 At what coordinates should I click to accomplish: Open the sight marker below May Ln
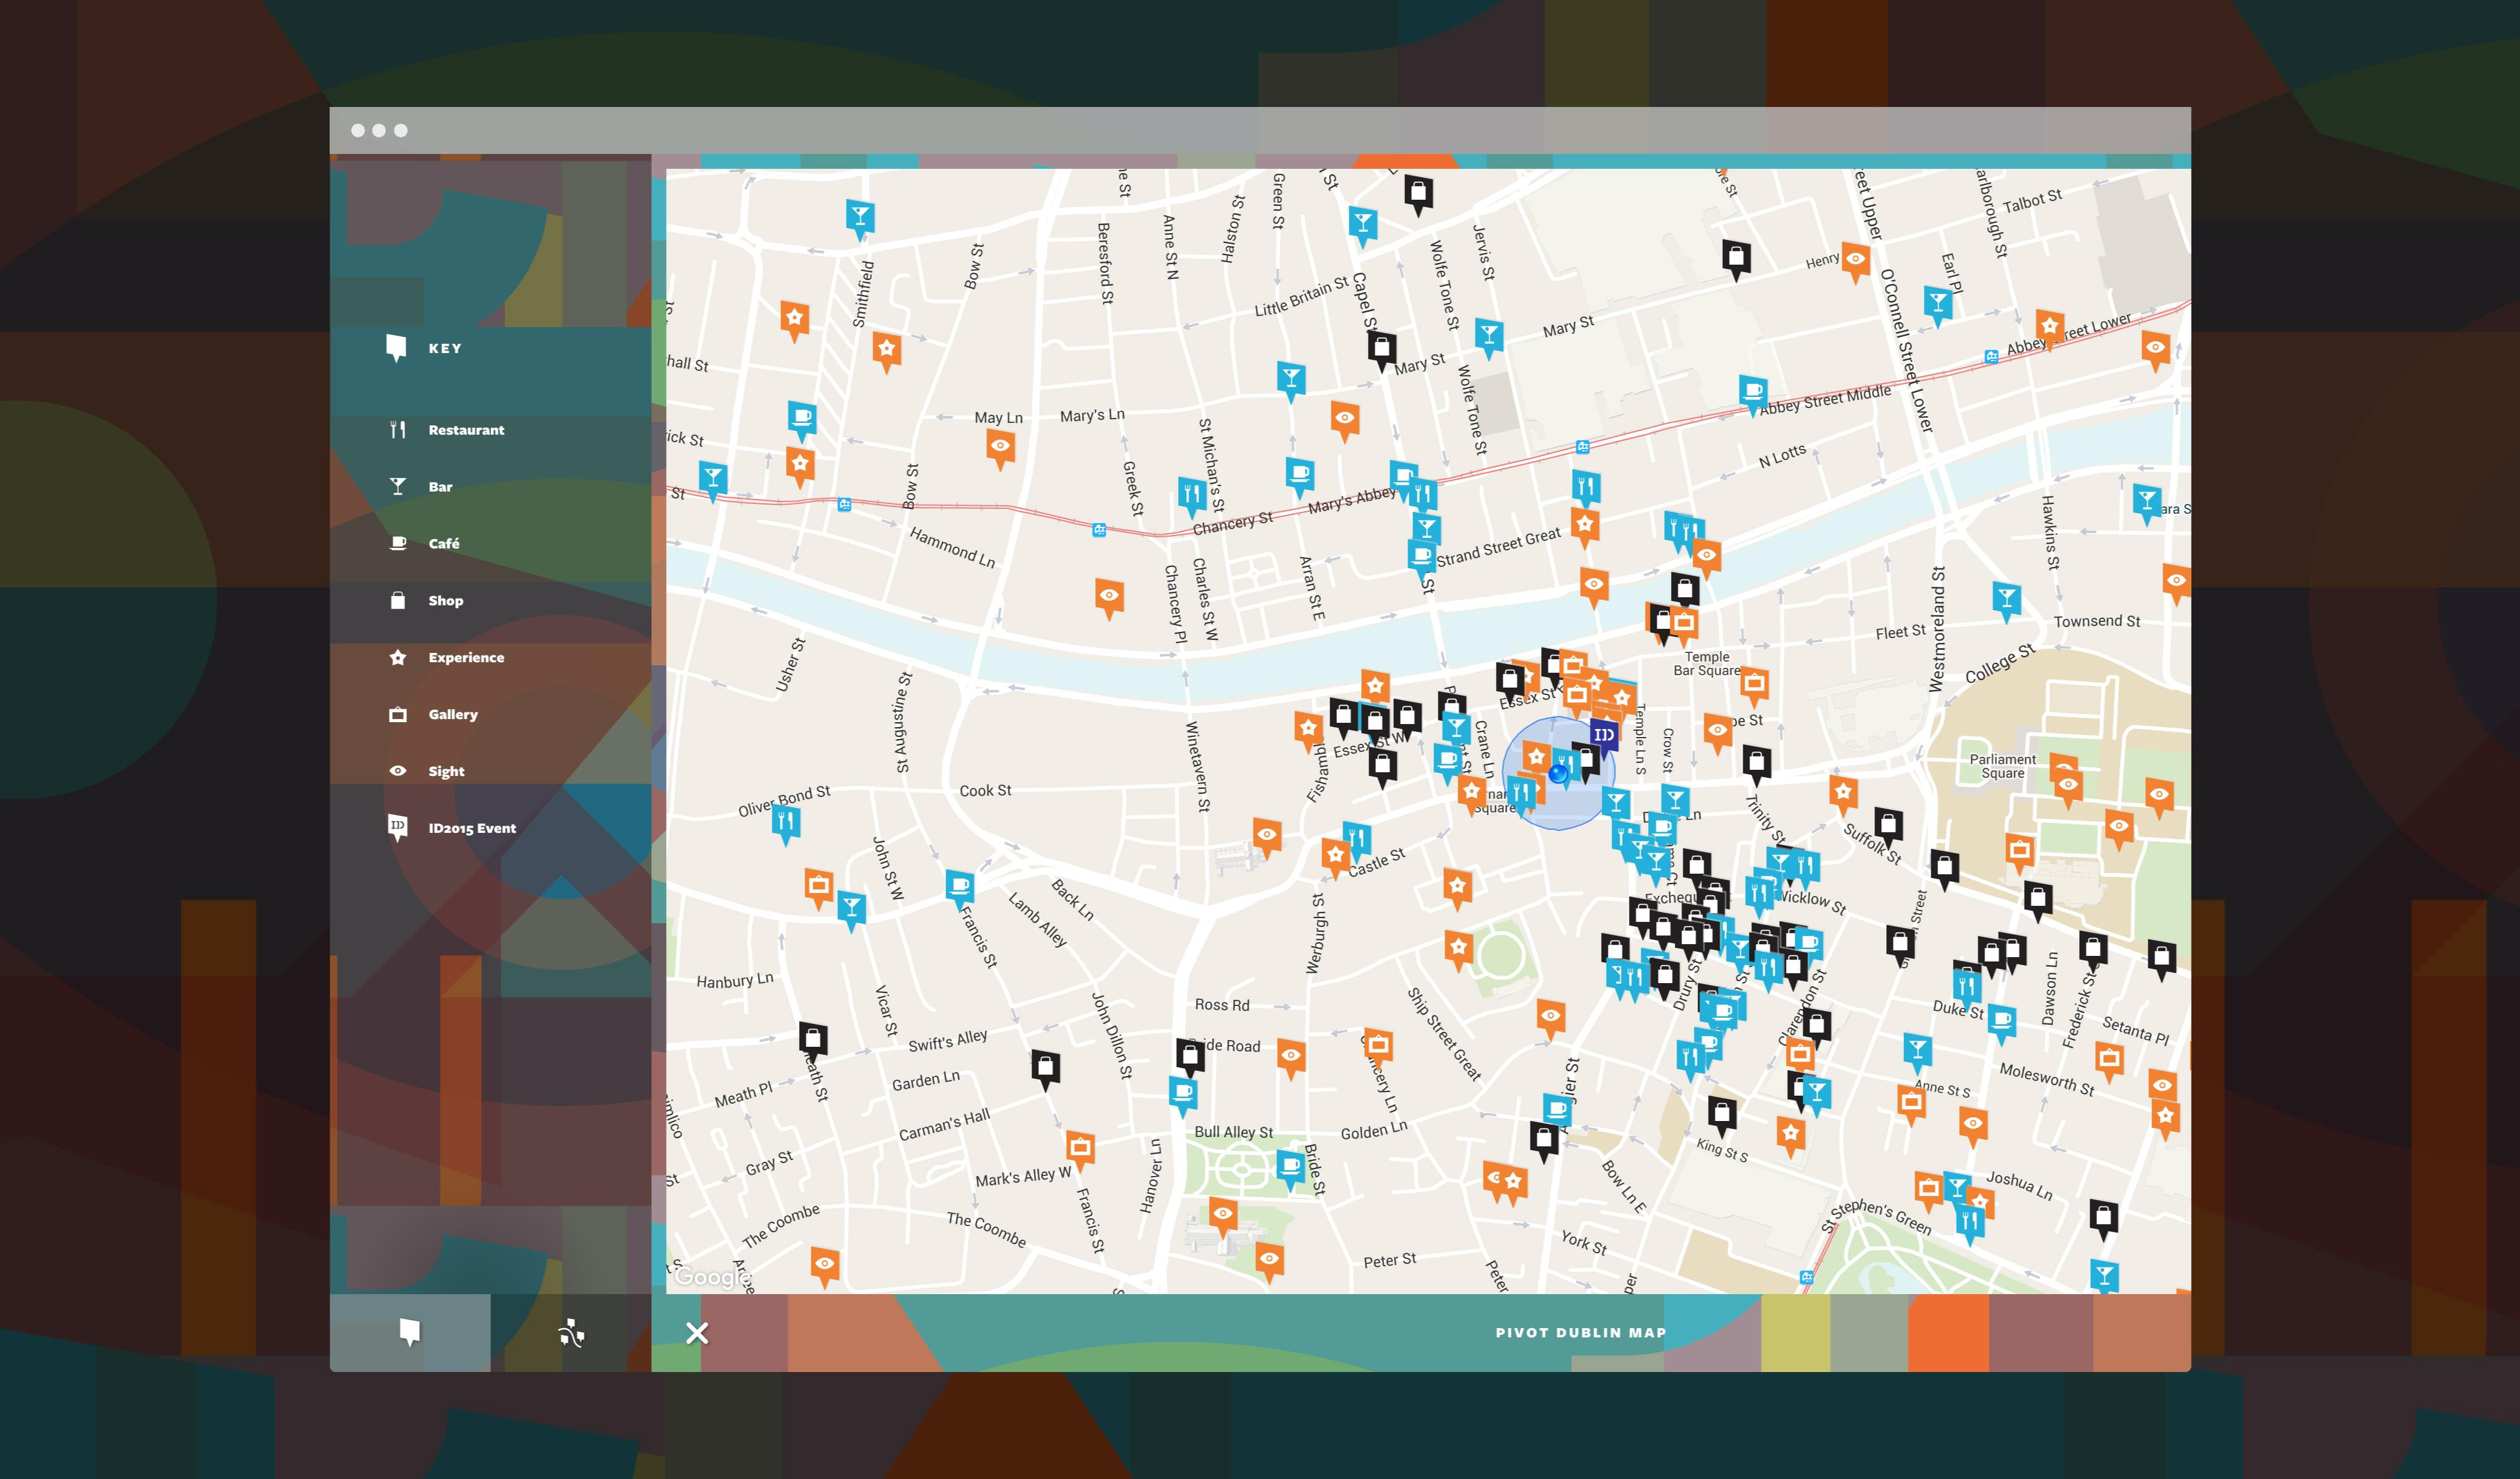tap(1000, 449)
